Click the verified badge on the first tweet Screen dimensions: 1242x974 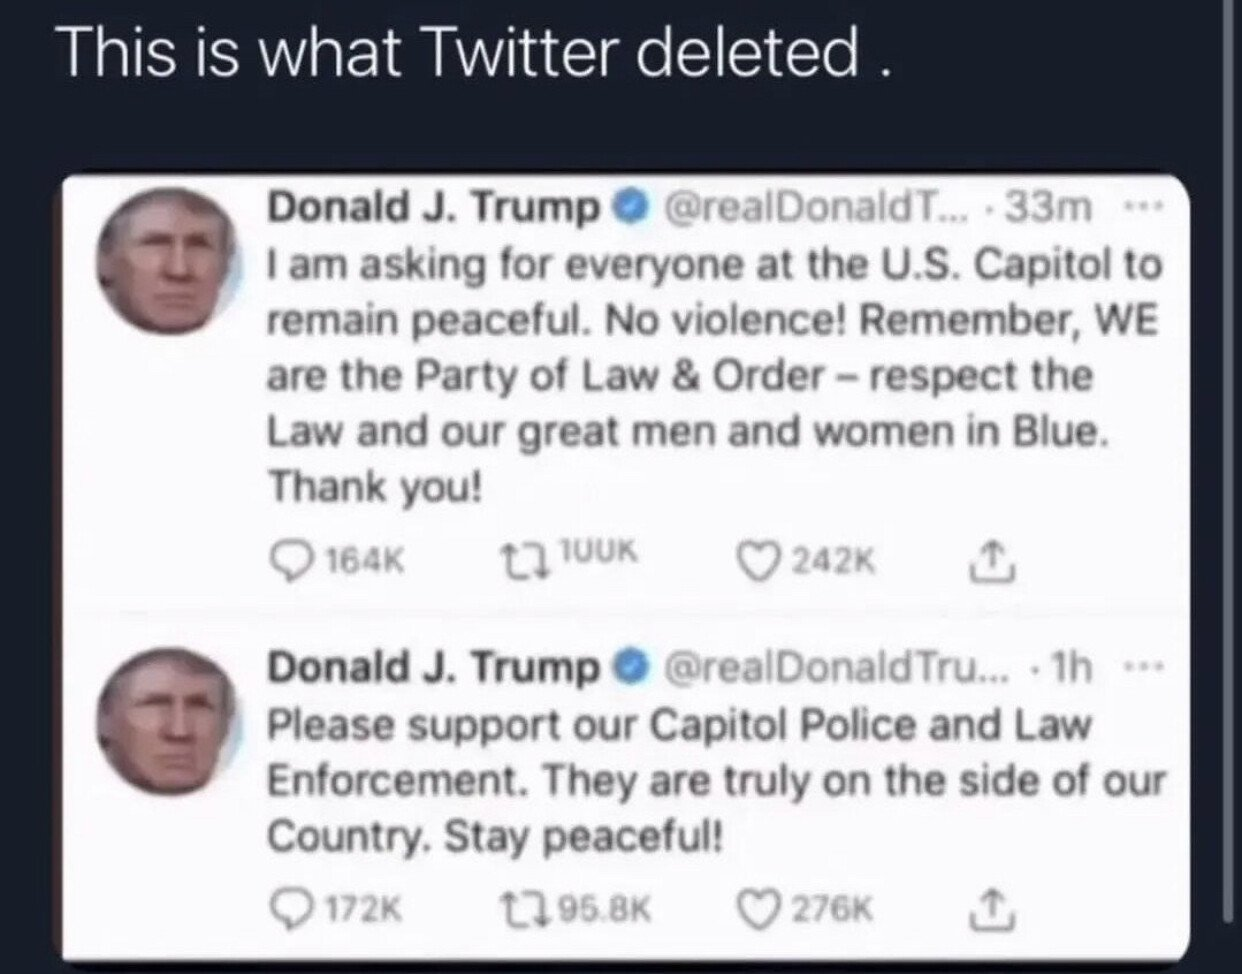(625, 208)
